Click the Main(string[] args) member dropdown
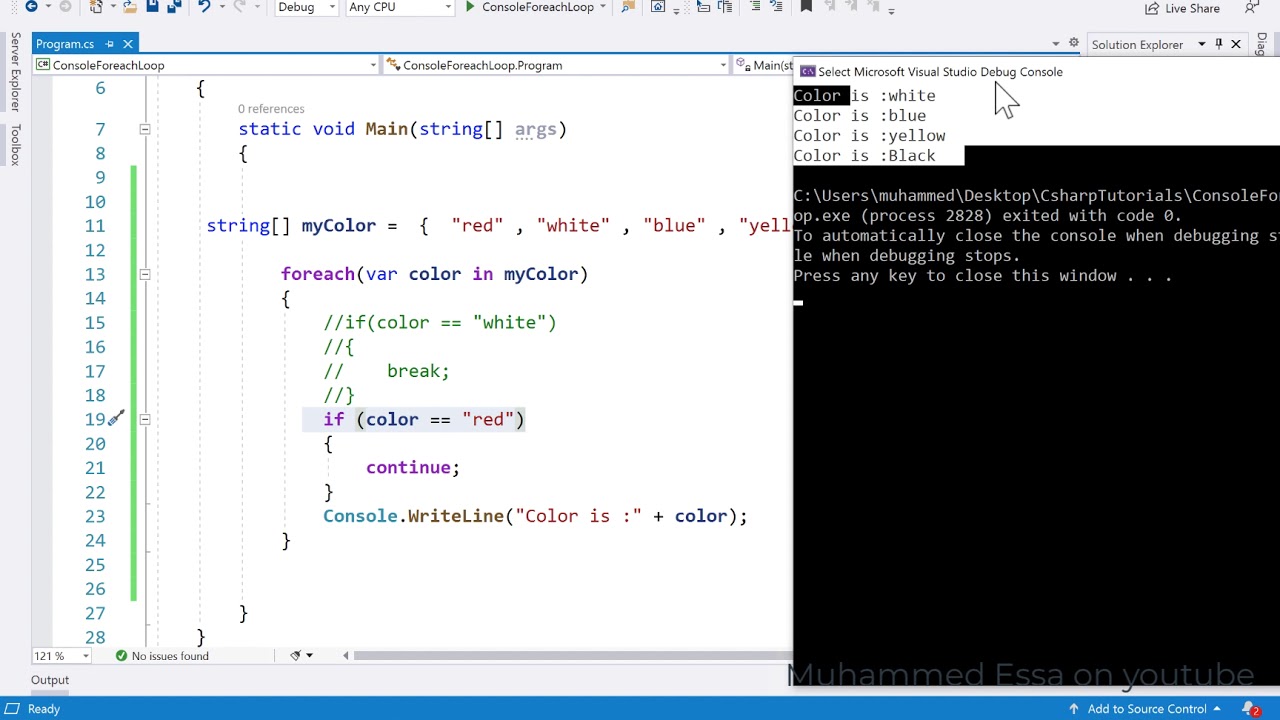Viewport: 1280px width, 720px height. (765, 65)
